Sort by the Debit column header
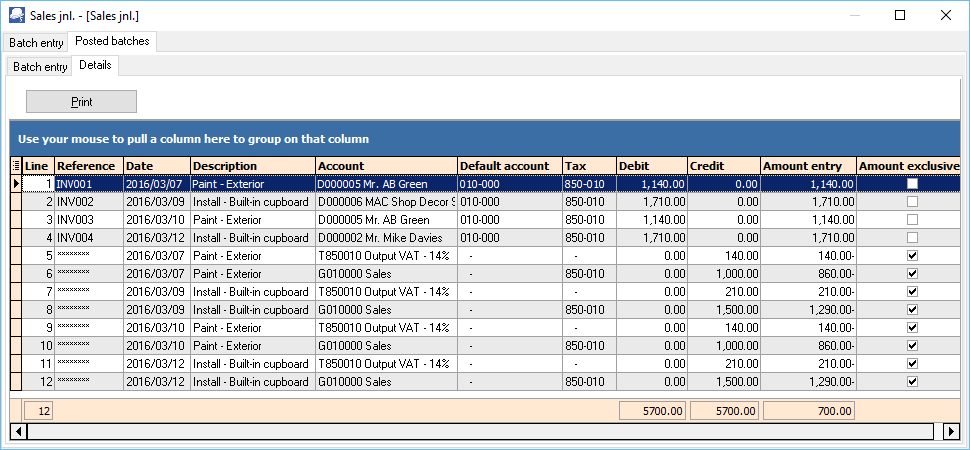The height and width of the screenshot is (450, 970). (x=650, y=166)
